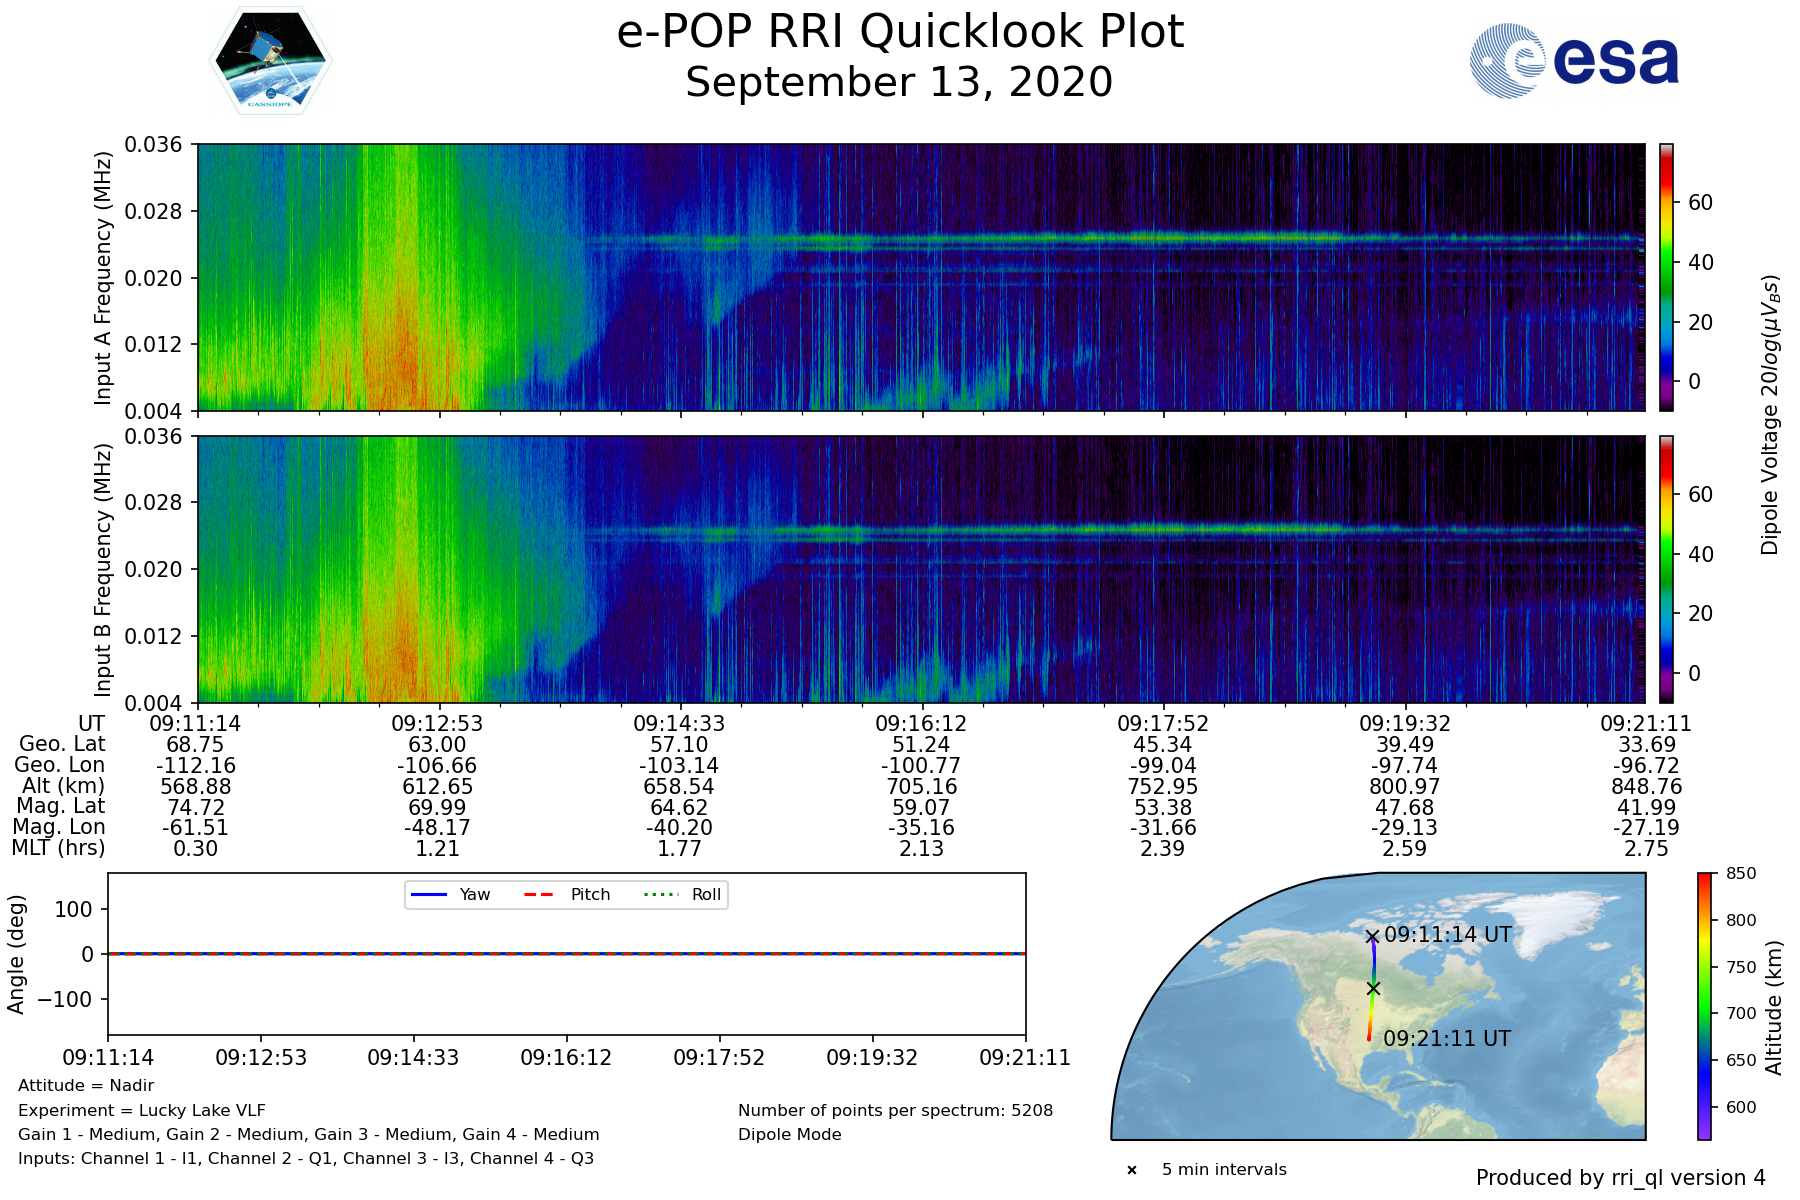
Task: Click the 'September 13, 2020' date subtitle
Action: point(899,83)
